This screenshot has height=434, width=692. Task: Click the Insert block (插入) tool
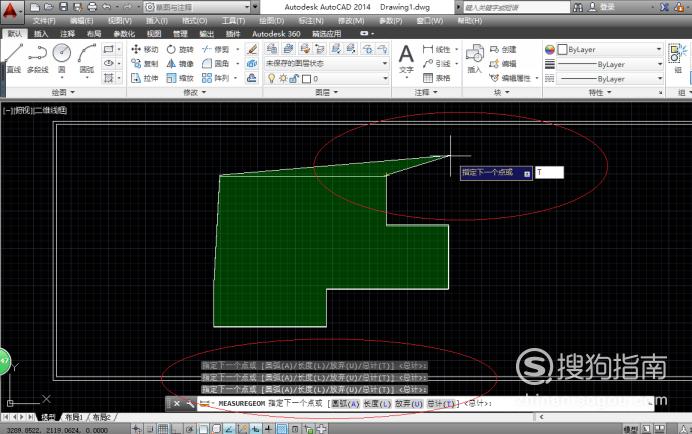475,58
